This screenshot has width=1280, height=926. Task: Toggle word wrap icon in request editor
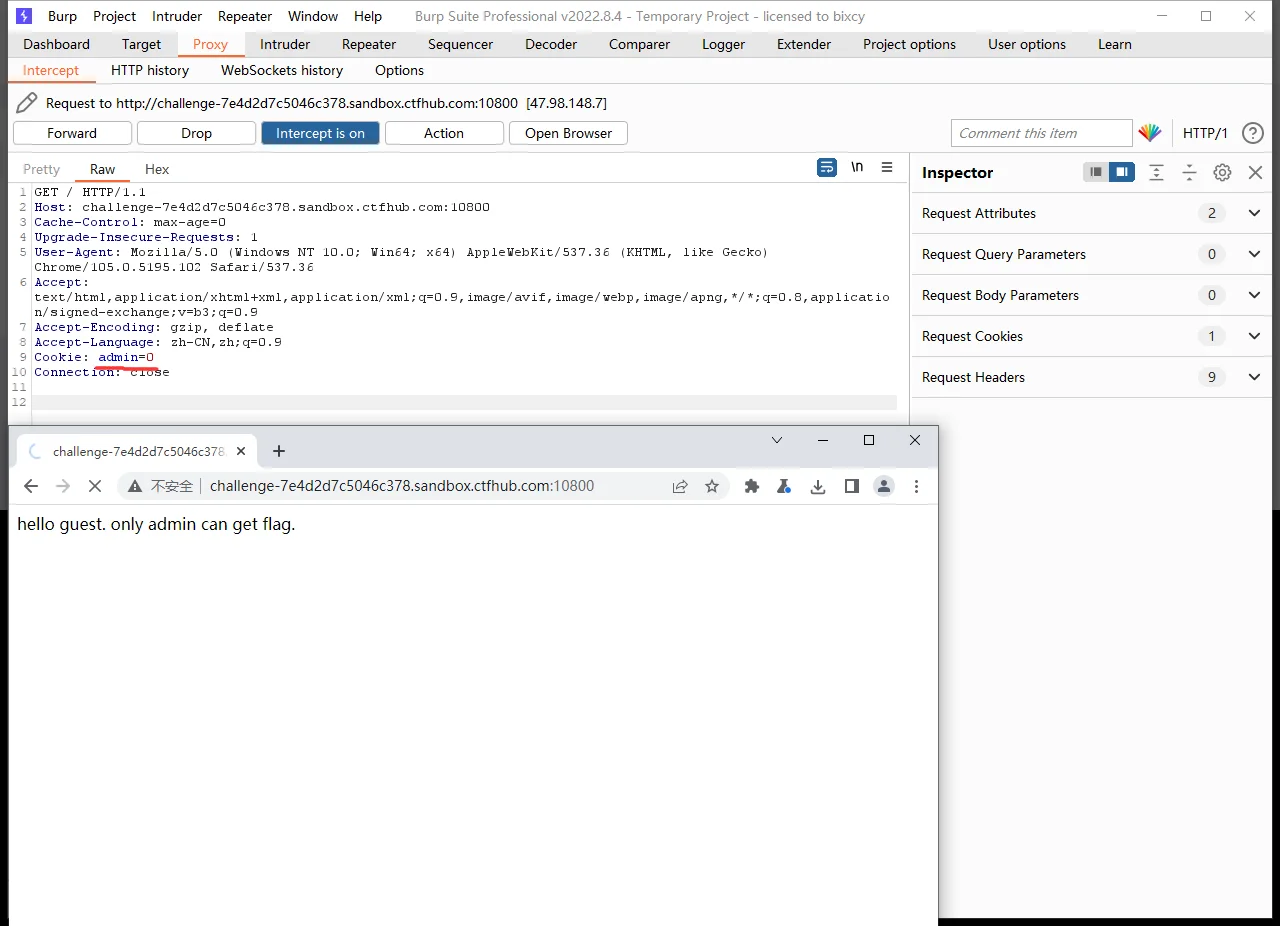click(826, 168)
